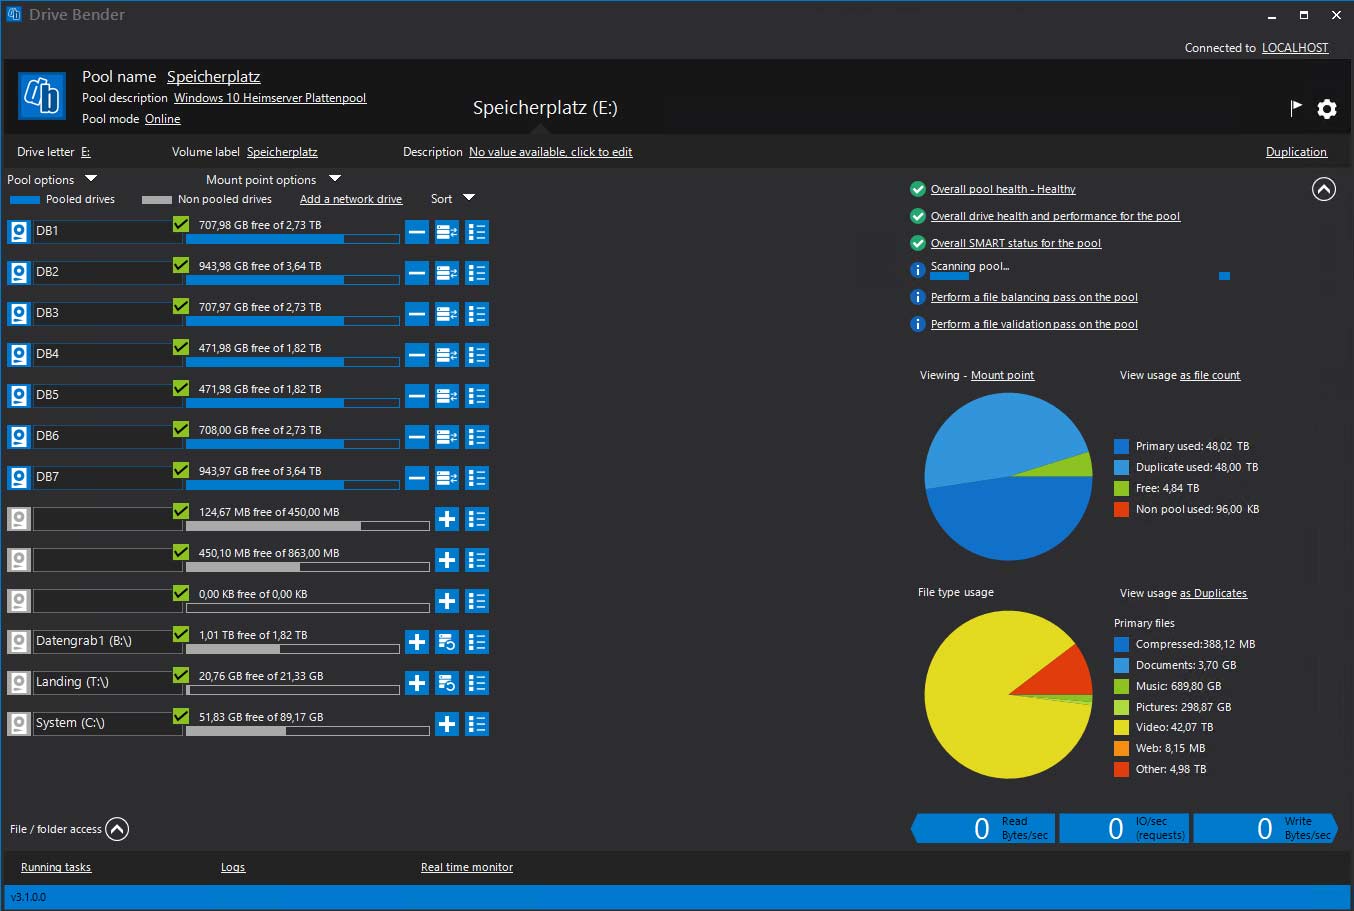The width and height of the screenshot is (1354, 911).
Task: Edit the Pool name Speicherplatz
Action: (213, 77)
